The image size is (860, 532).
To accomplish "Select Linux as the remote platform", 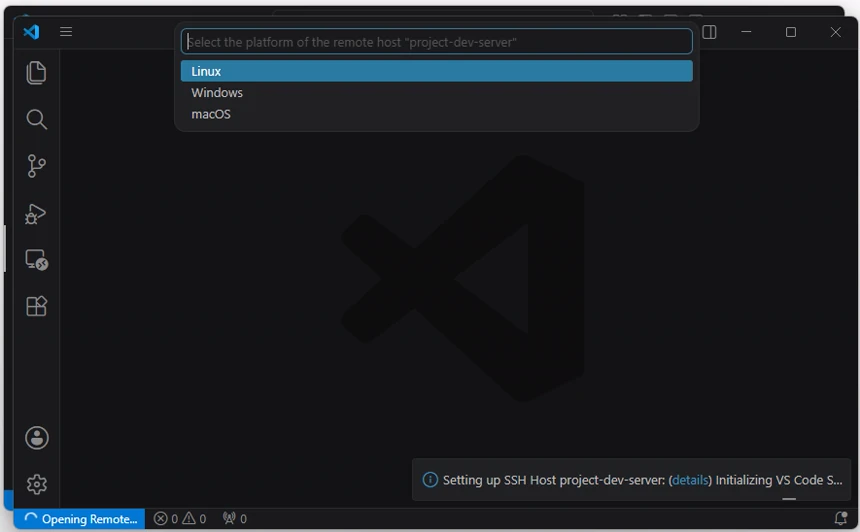I will pos(437,71).
